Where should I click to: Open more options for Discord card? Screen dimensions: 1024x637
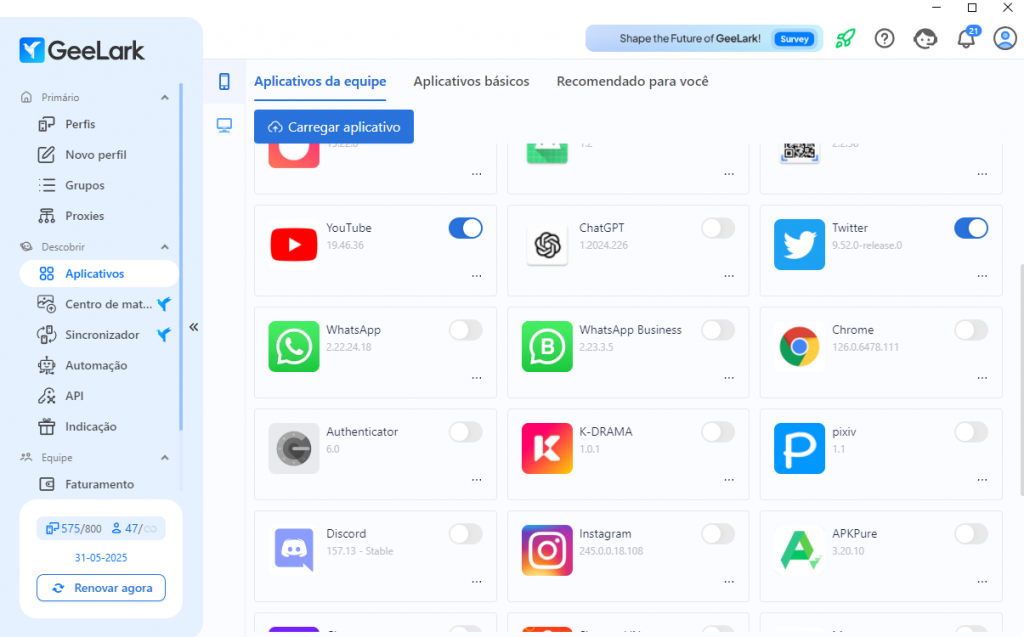pos(477,582)
